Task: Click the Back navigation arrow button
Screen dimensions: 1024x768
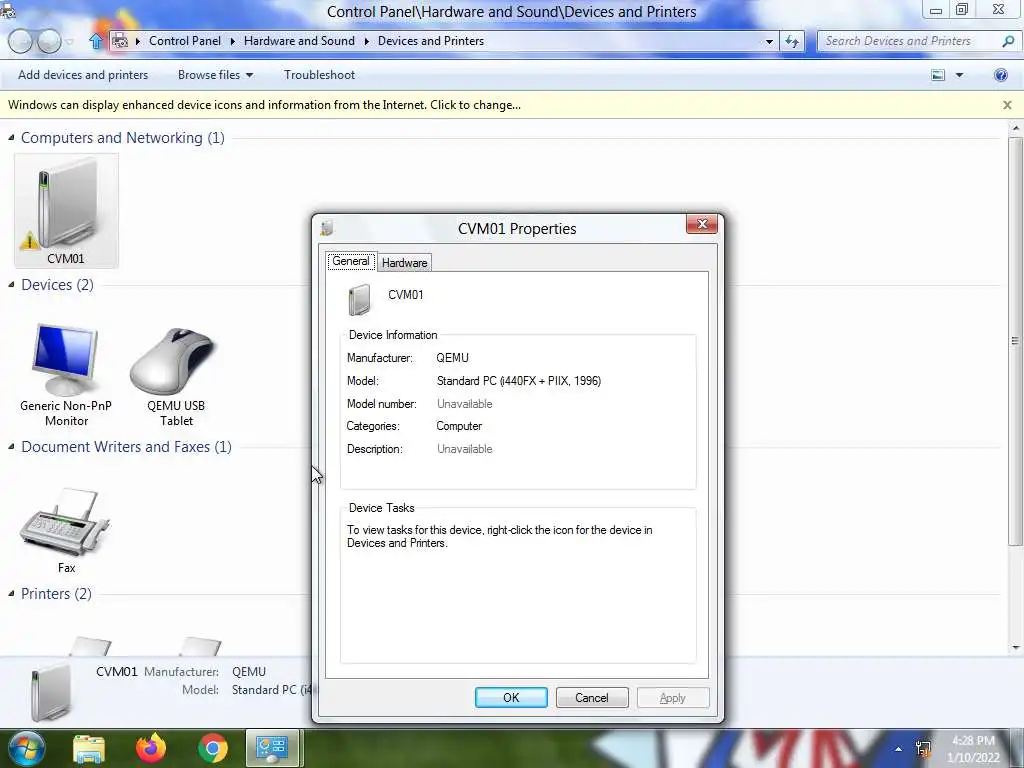Action: pos(20,41)
